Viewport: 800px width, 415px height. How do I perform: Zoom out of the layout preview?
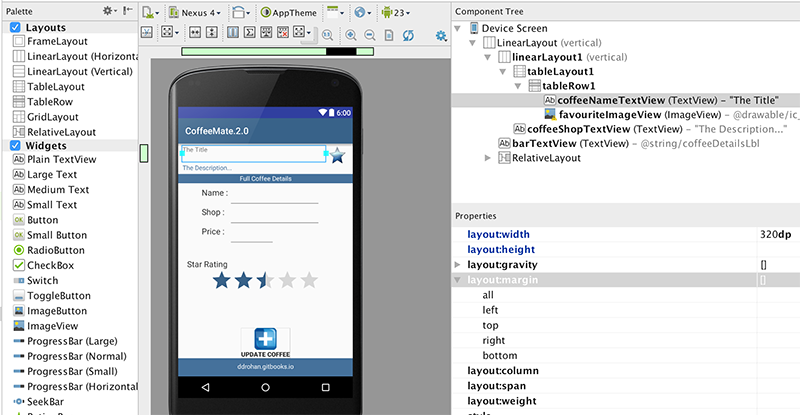(x=370, y=35)
